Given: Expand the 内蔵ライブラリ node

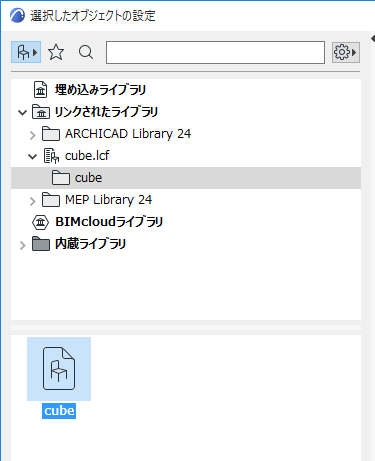Looking at the screenshot, I should coord(22,245).
